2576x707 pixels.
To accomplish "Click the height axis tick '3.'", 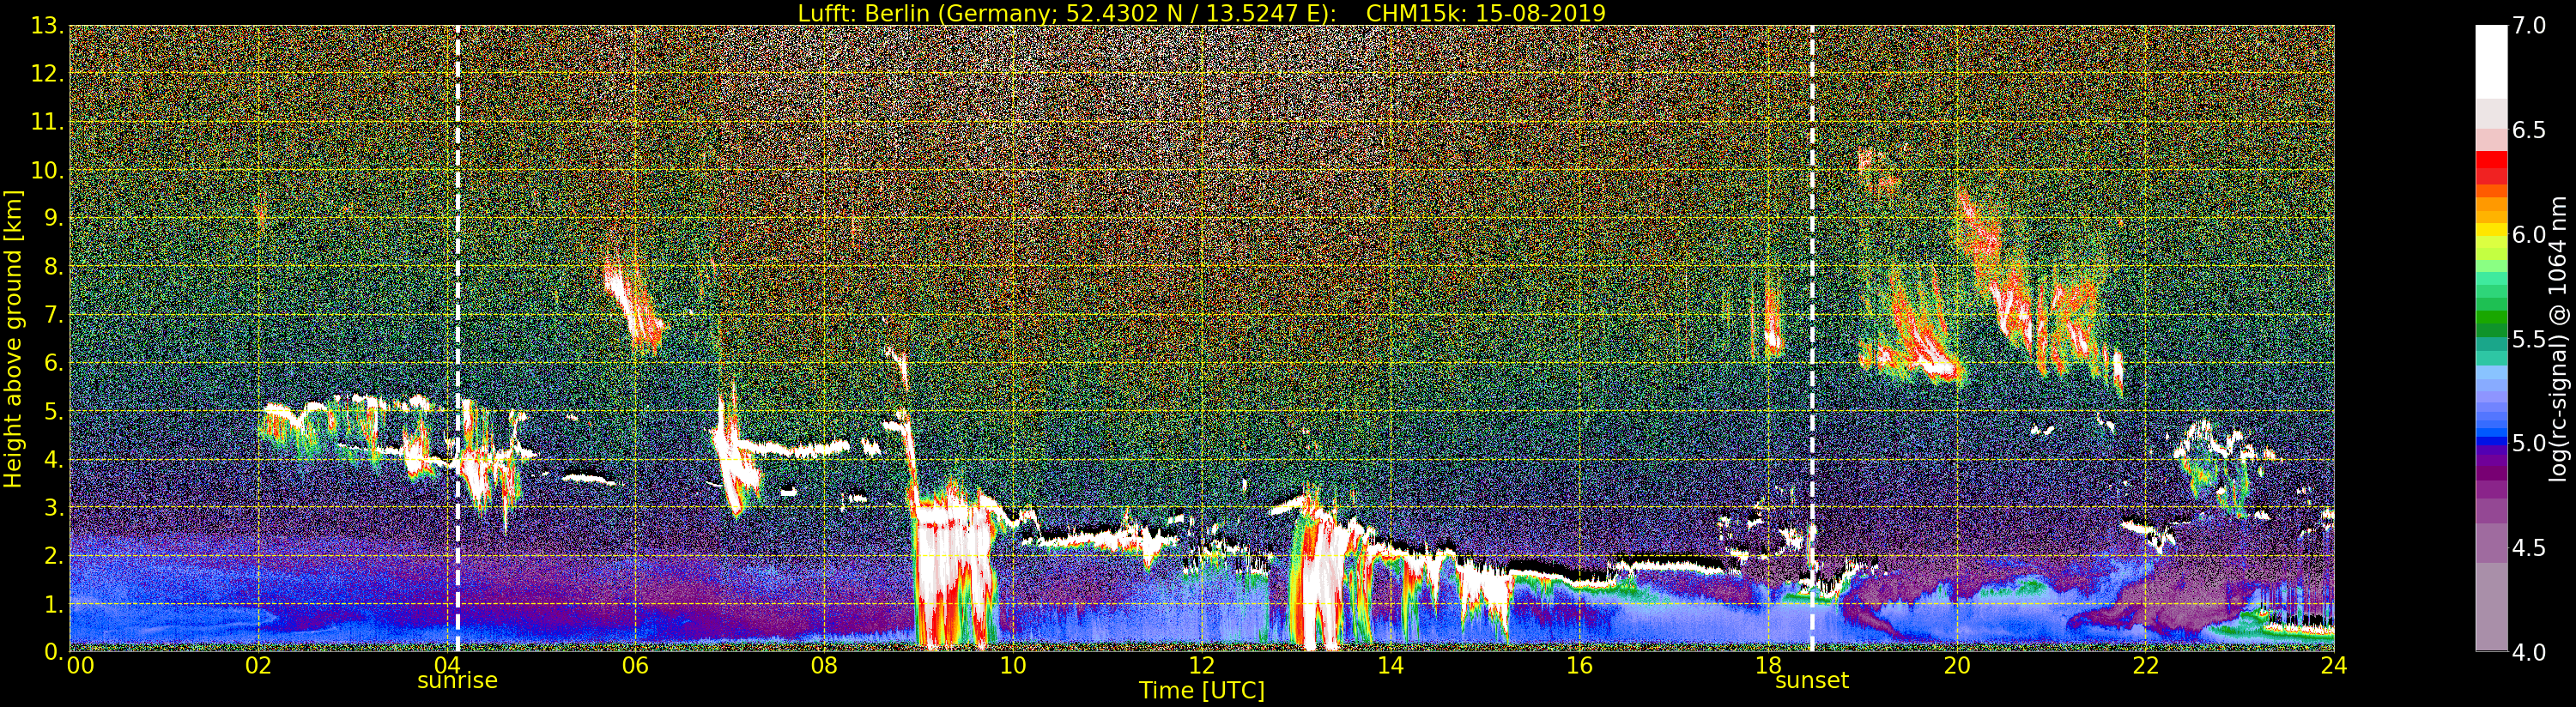I will [53, 507].
